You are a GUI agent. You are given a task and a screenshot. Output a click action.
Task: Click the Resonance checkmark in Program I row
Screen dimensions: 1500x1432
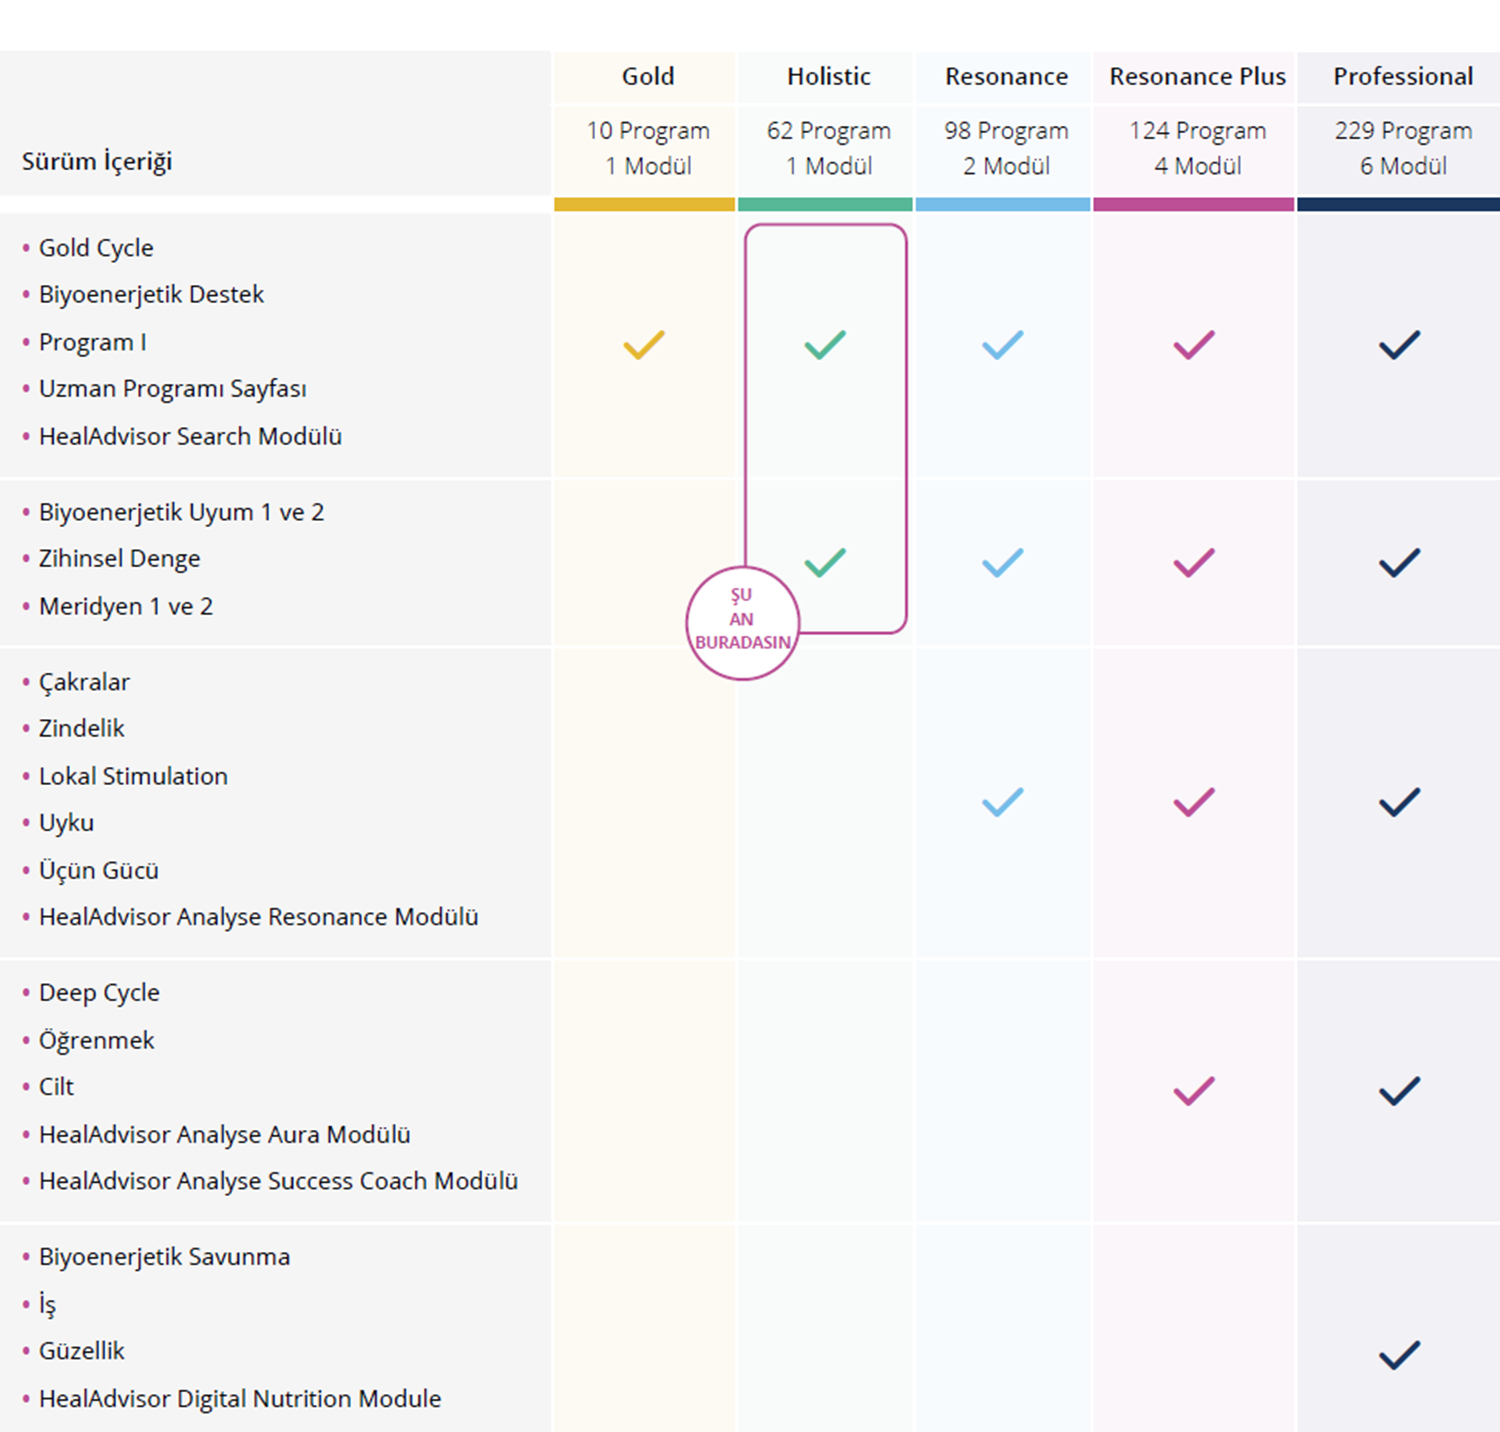(x=1002, y=344)
